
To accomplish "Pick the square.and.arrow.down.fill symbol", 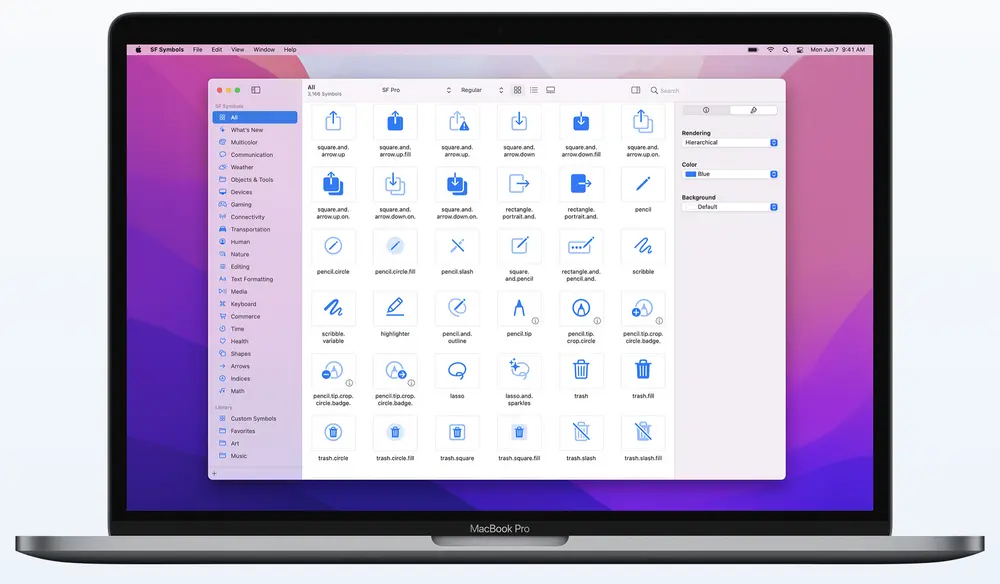I will pyautogui.click(x=581, y=122).
